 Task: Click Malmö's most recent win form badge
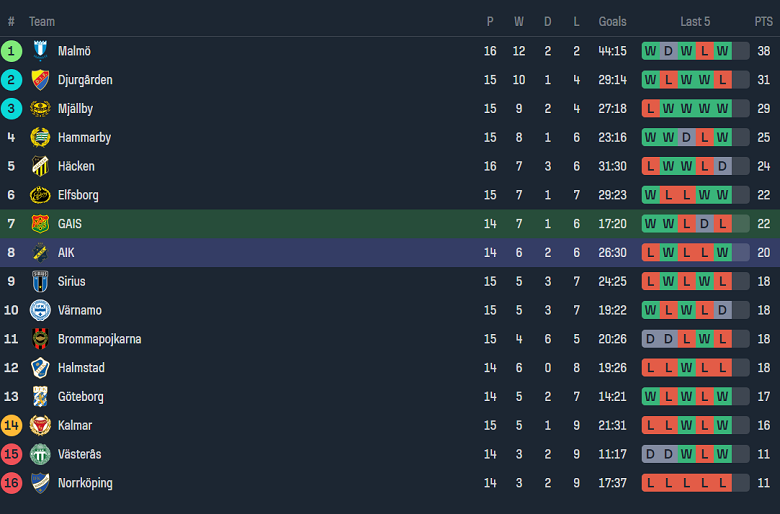point(723,51)
